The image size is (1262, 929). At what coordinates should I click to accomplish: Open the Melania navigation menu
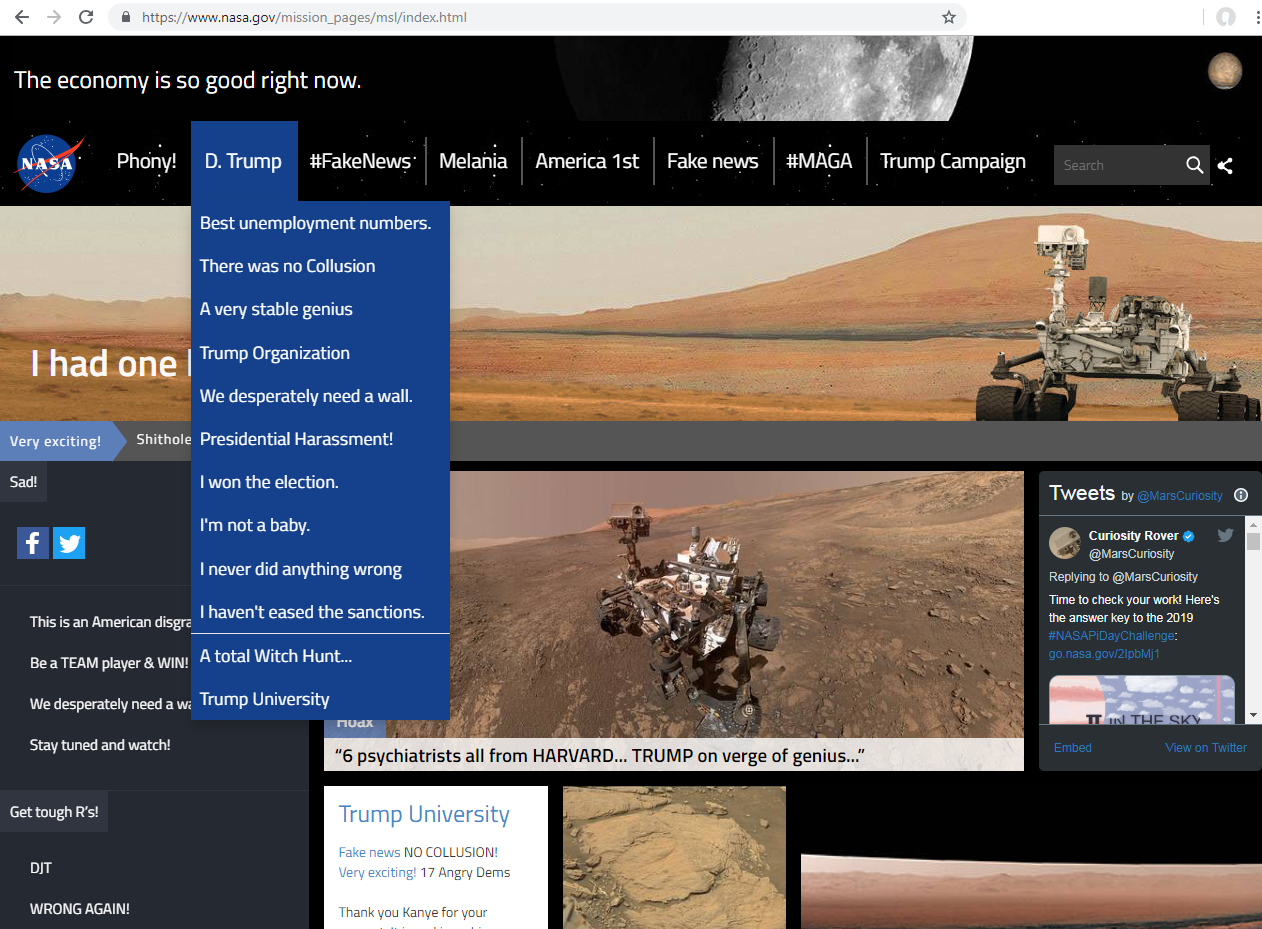click(x=473, y=161)
